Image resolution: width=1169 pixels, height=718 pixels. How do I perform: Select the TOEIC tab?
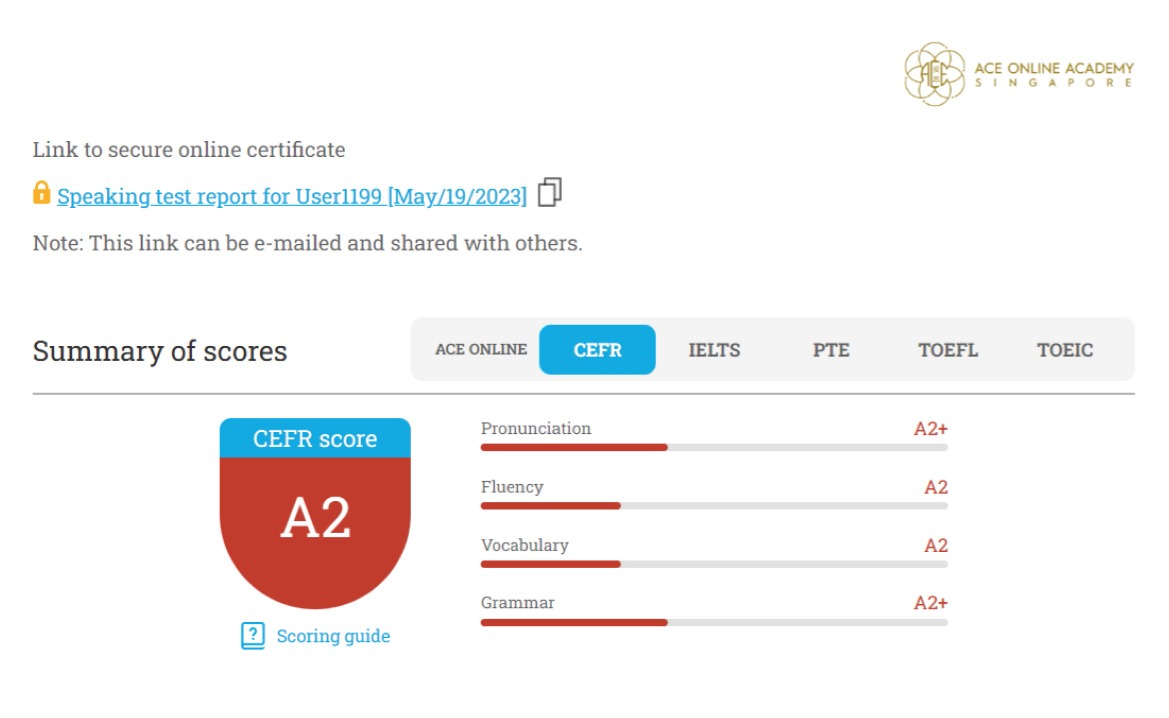click(1065, 350)
